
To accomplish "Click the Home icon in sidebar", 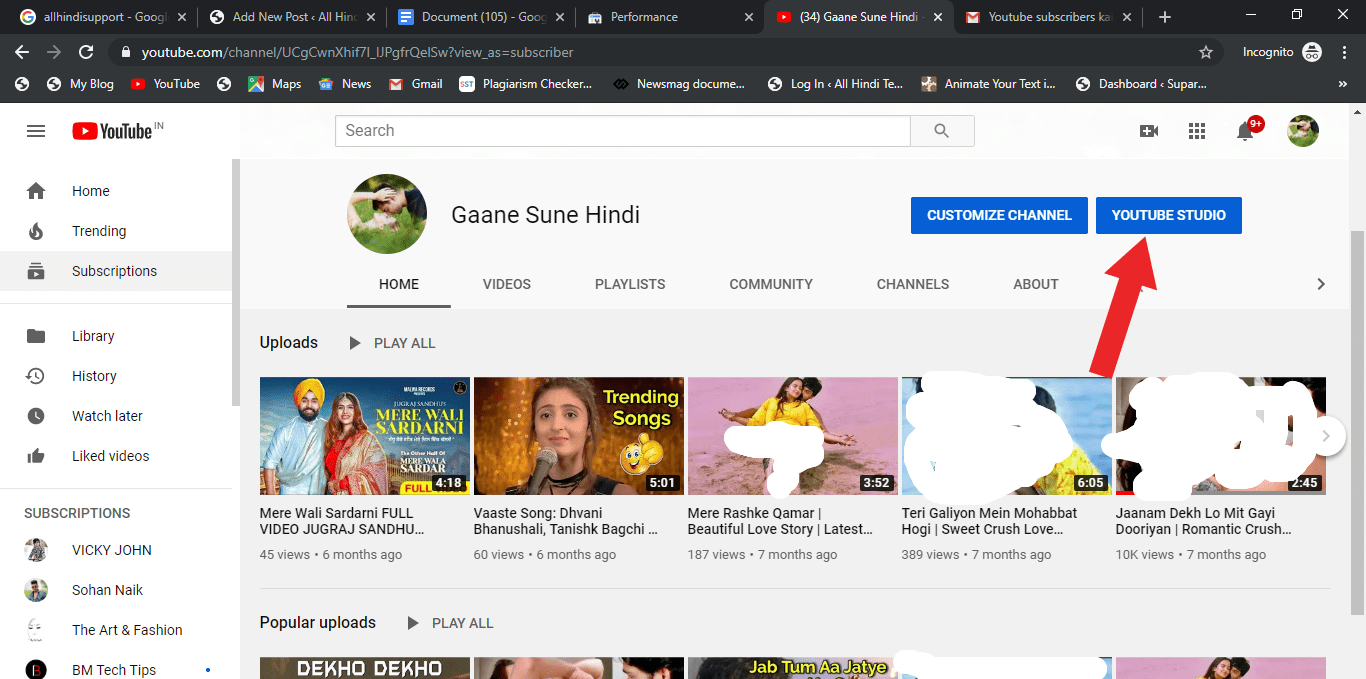I will (x=36, y=191).
